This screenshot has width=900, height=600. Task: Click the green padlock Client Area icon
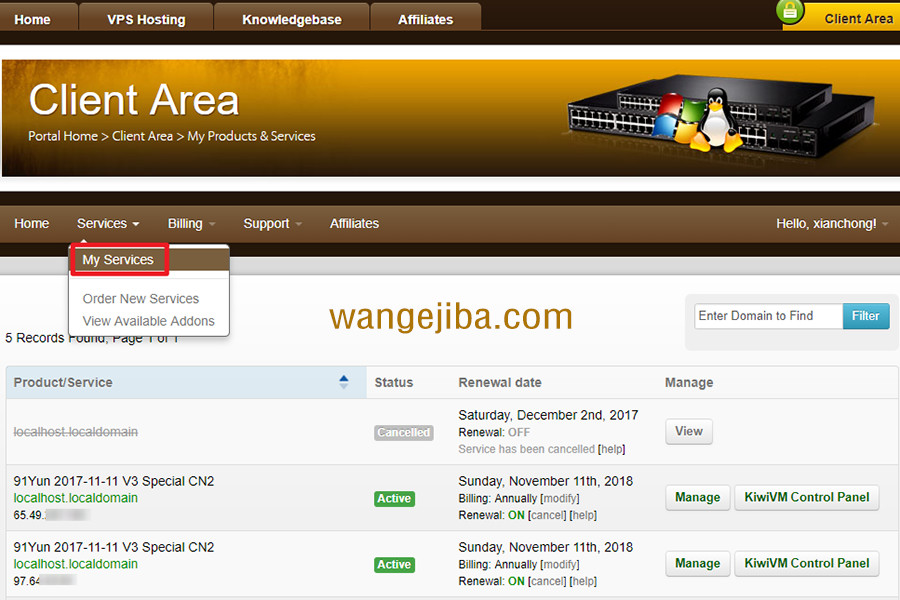(x=790, y=11)
